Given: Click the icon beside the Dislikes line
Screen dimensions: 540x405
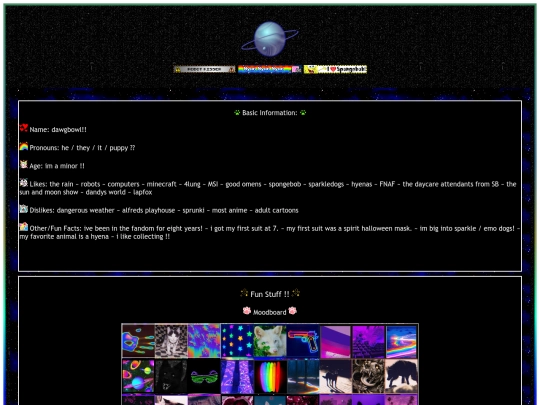Looking at the screenshot, I should (x=24, y=209).
